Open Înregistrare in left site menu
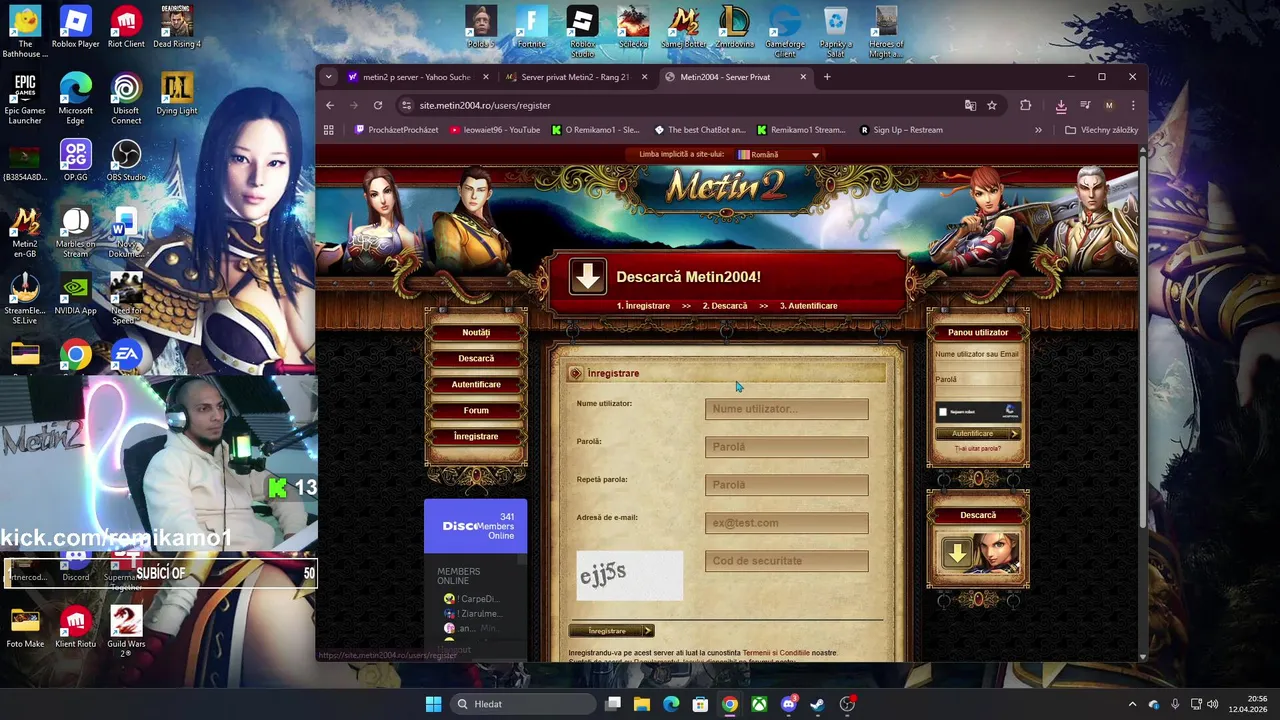This screenshot has width=1280, height=720. (476, 436)
